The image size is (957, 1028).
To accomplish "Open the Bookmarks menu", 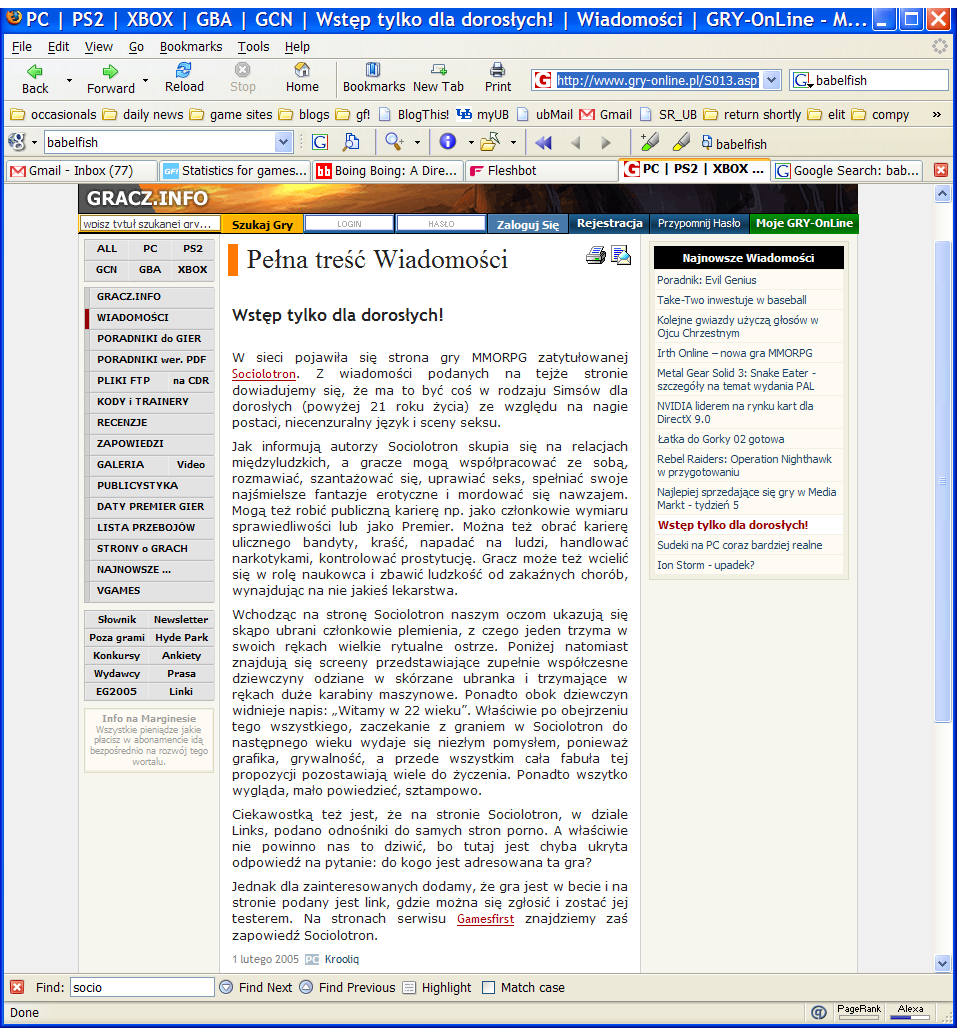I will pos(190,47).
